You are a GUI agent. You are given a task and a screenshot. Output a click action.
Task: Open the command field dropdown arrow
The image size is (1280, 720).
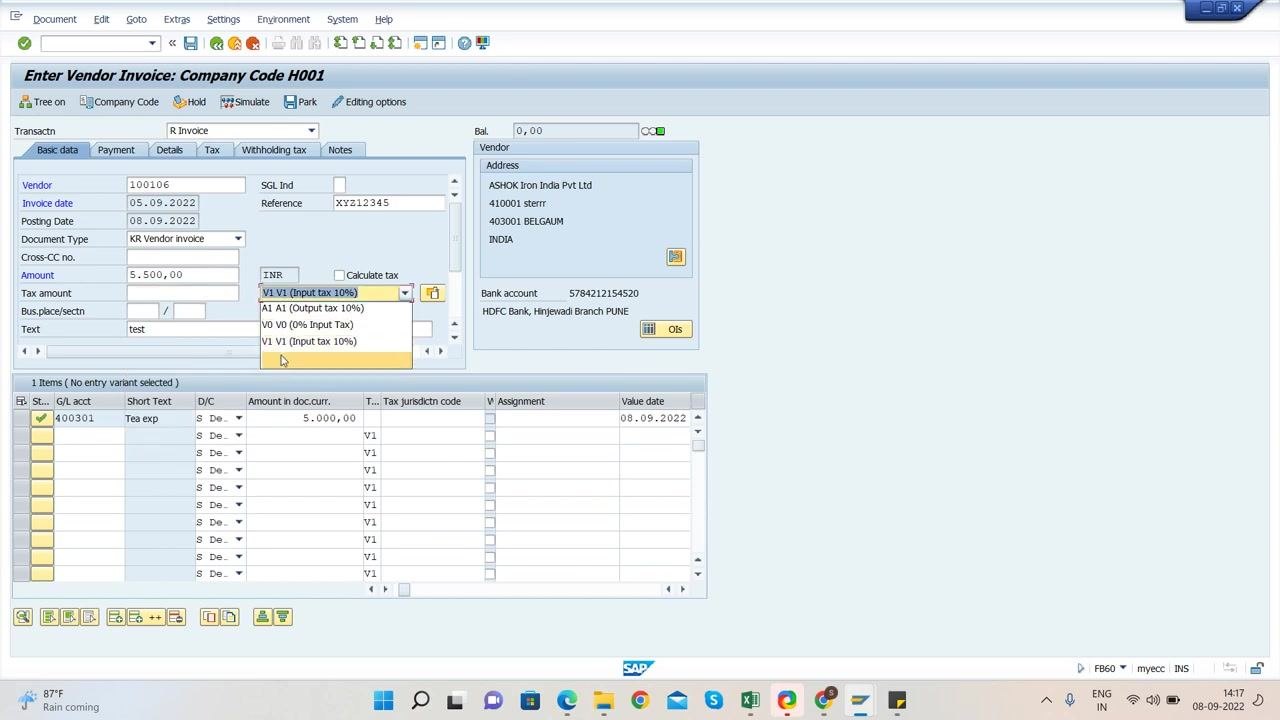click(152, 43)
